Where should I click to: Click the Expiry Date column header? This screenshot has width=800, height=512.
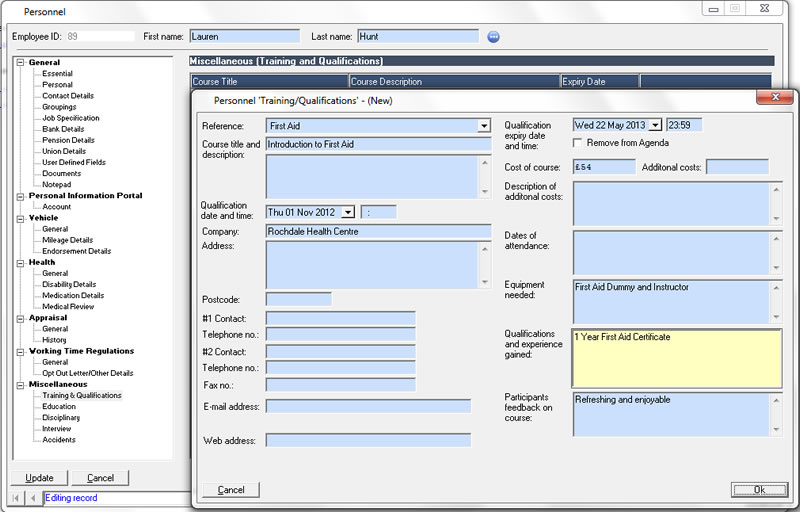coord(598,82)
